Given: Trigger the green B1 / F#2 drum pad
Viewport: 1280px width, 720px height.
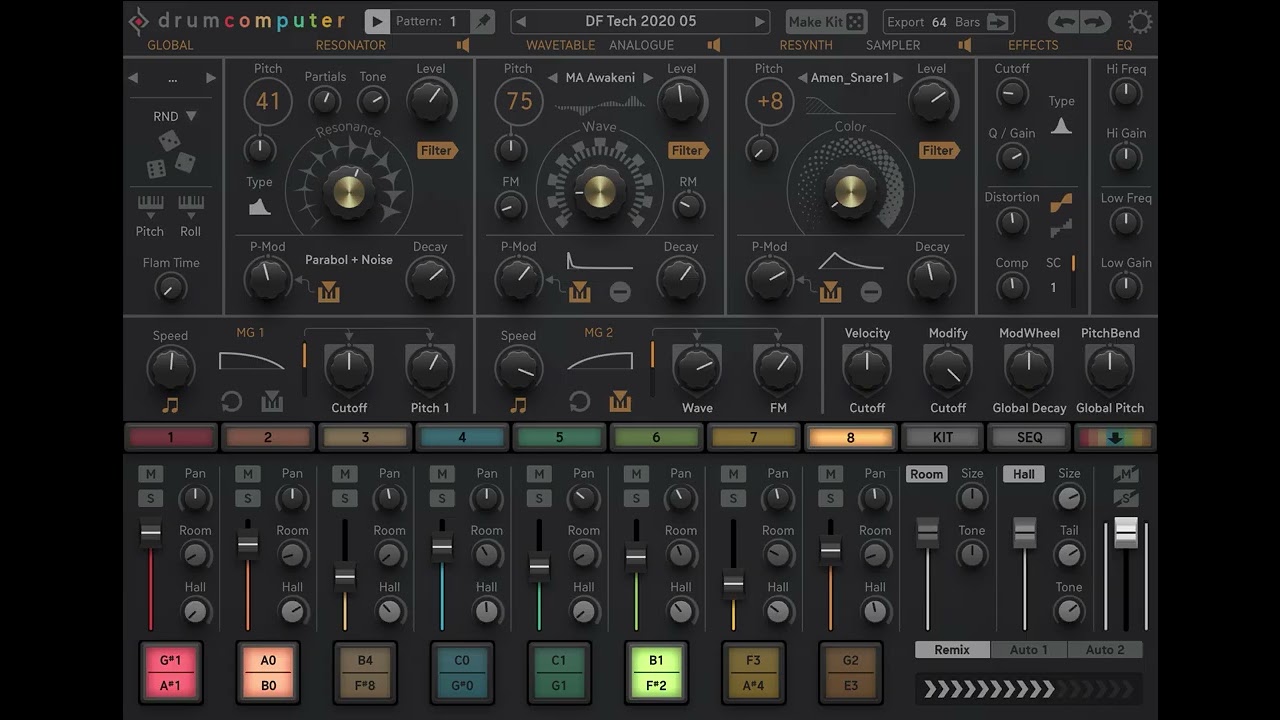Looking at the screenshot, I should point(656,673).
